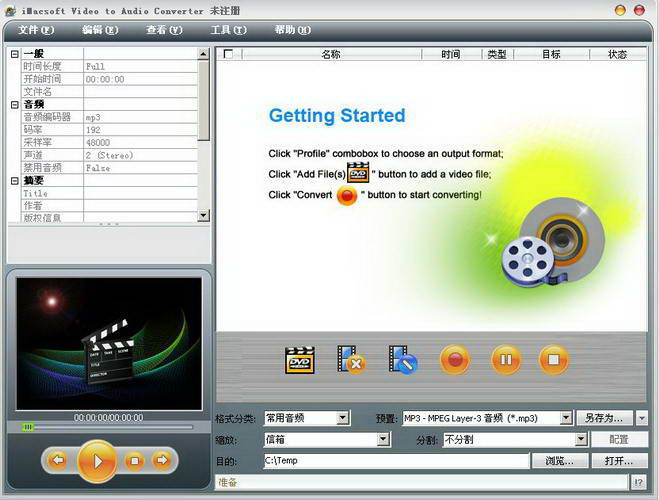Click the Add File(s) DVD clapperboard icon
Screen dimensions: 659x500
pyautogui.click(x=300, y=360)
